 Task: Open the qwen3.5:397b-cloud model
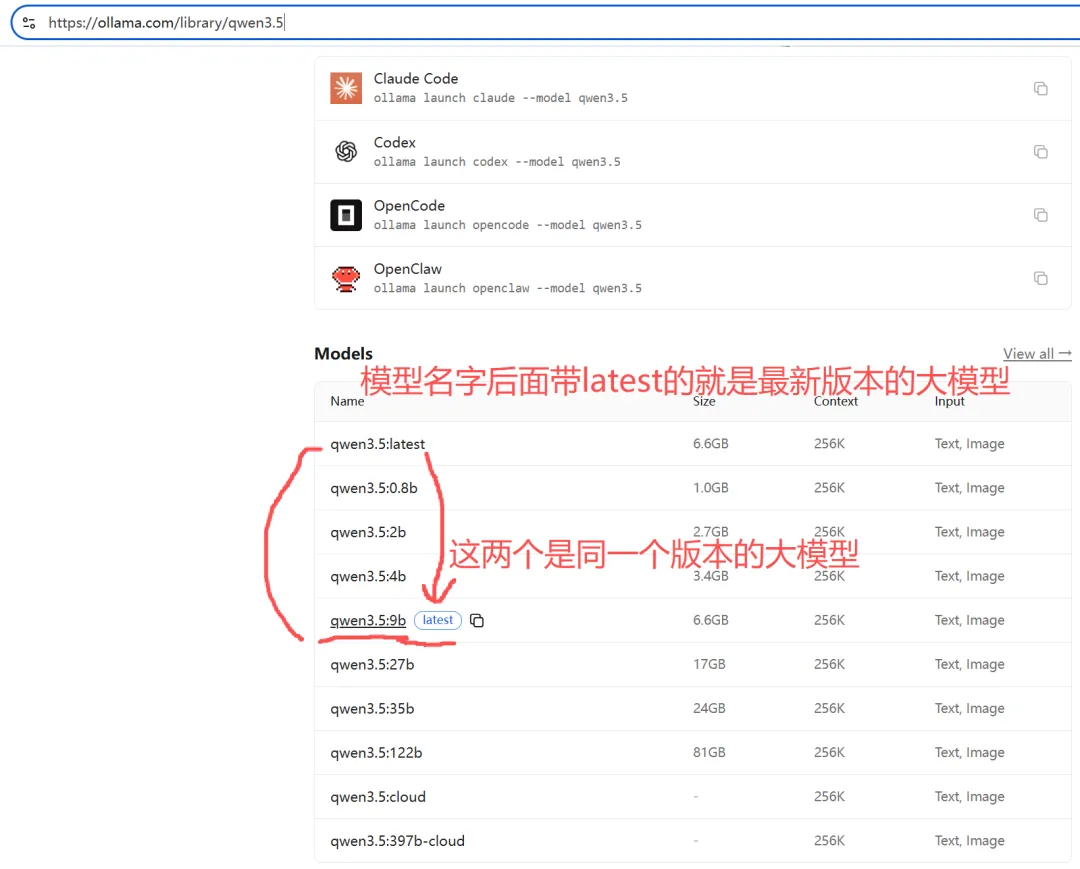pyautogui.click(x=397, y=841)
